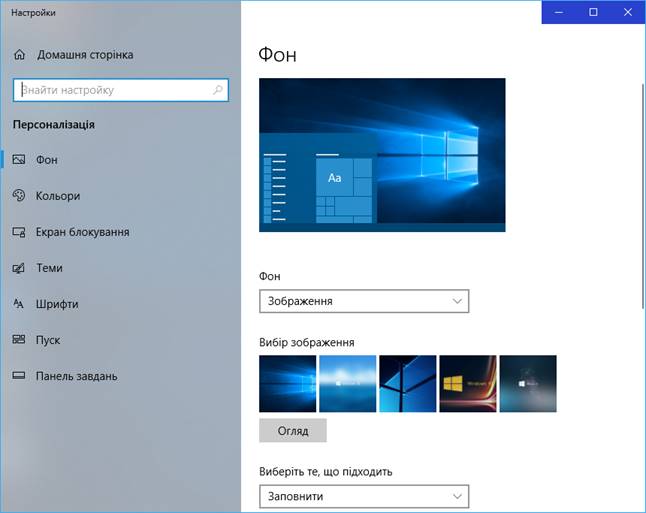Viewport: 646px width, 513px height.
Task: Switch to the Теми section
Action: [49, 268]
